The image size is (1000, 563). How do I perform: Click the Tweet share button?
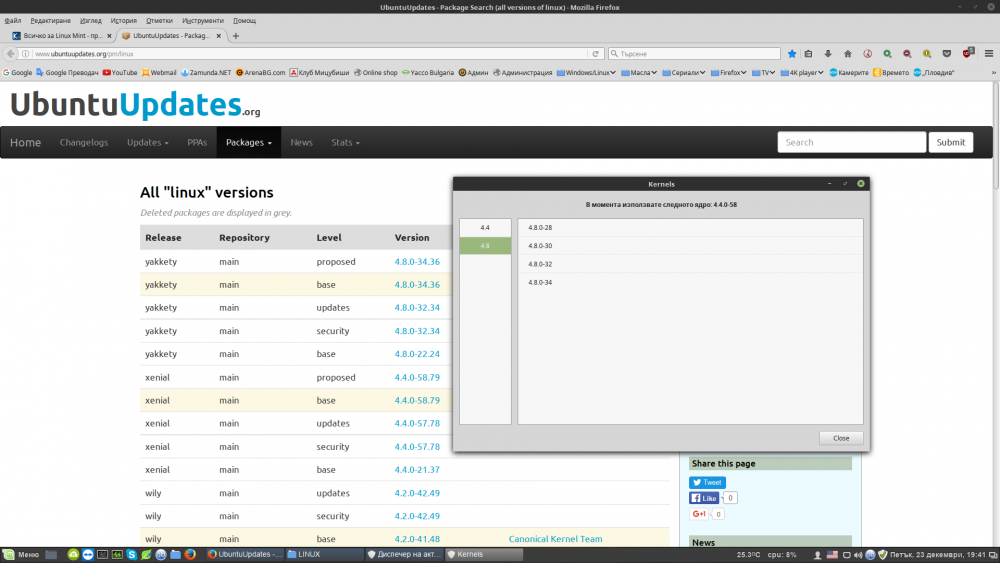tap(707, 483)
